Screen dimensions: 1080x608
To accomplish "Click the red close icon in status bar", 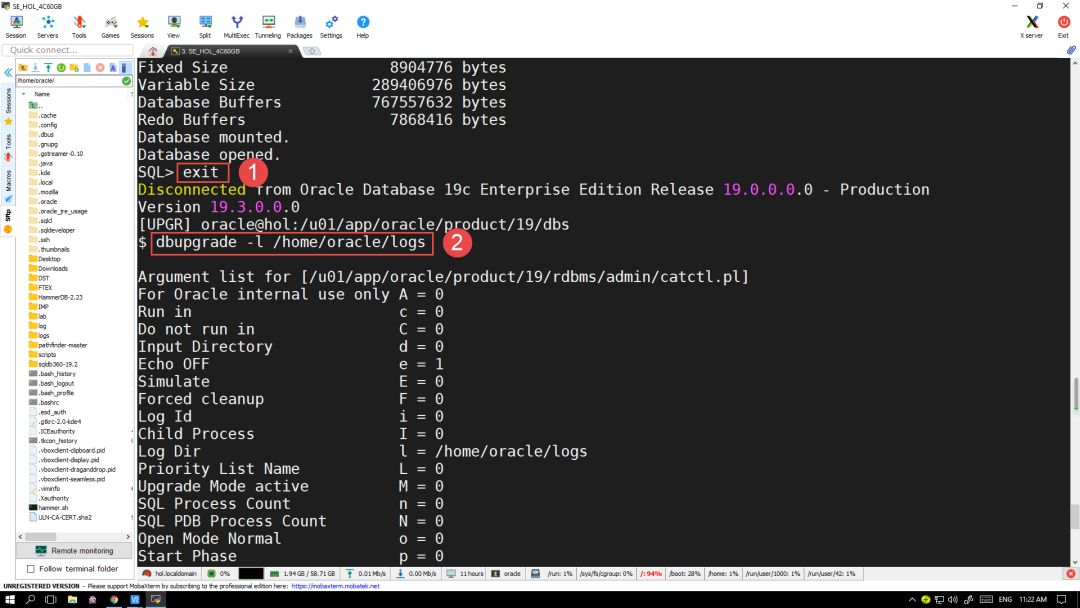I will point(1070,574).
